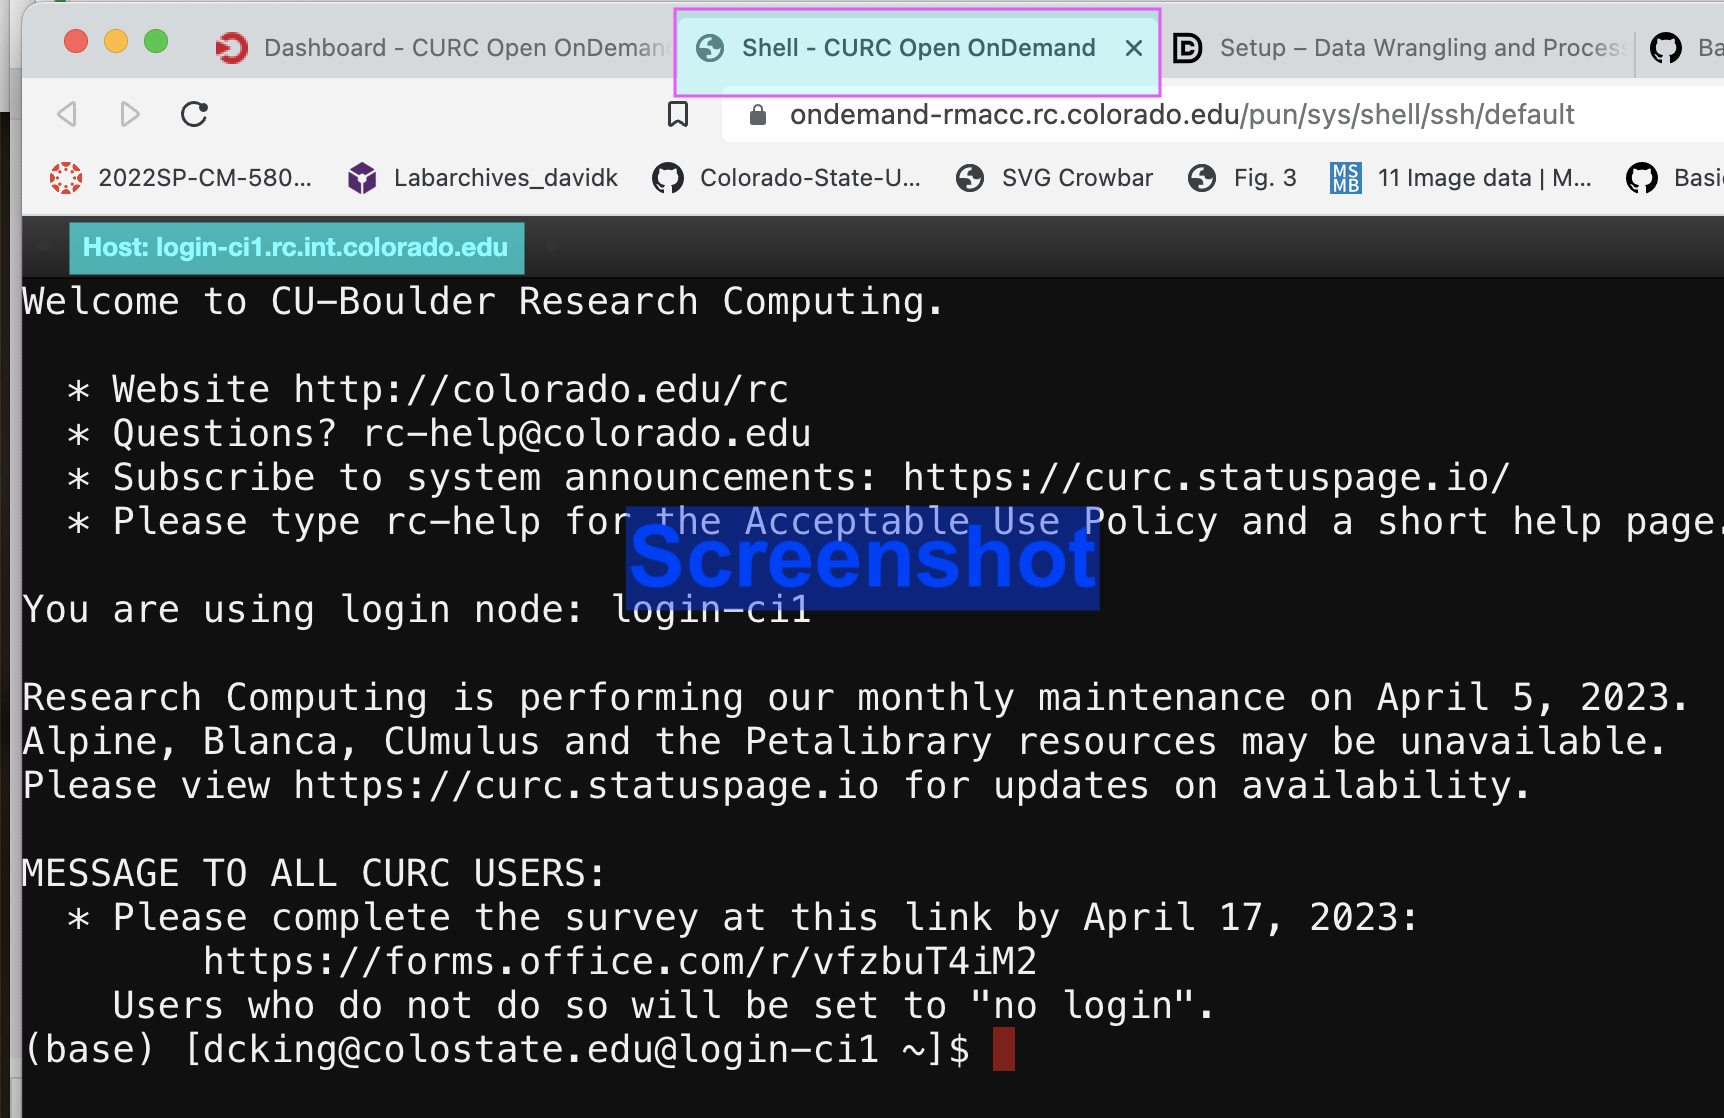The height and width of the screenshot is (1118, 1724).
Task: Click the 2022SP-CM-580 Canvas bookmark icon
Action: (x=66, y=178)
